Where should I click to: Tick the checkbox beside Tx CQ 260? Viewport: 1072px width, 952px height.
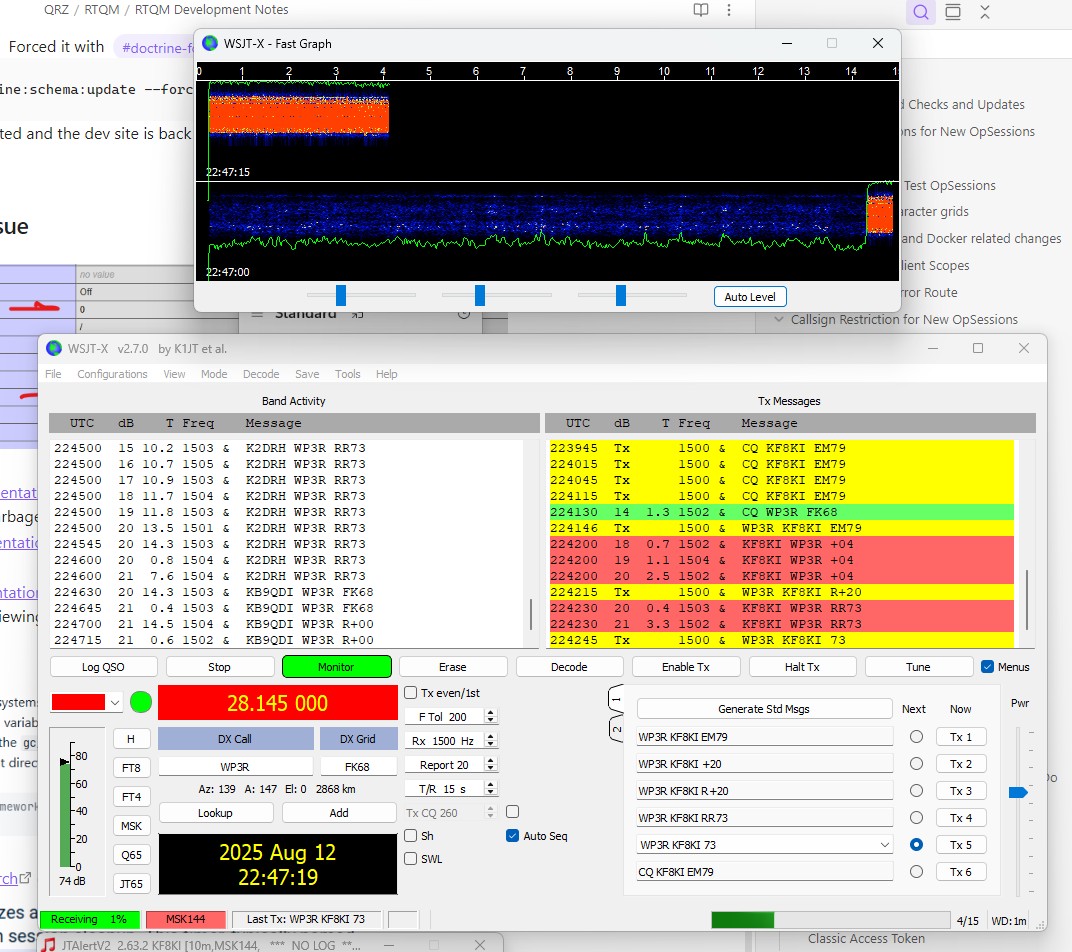point(512,812)
